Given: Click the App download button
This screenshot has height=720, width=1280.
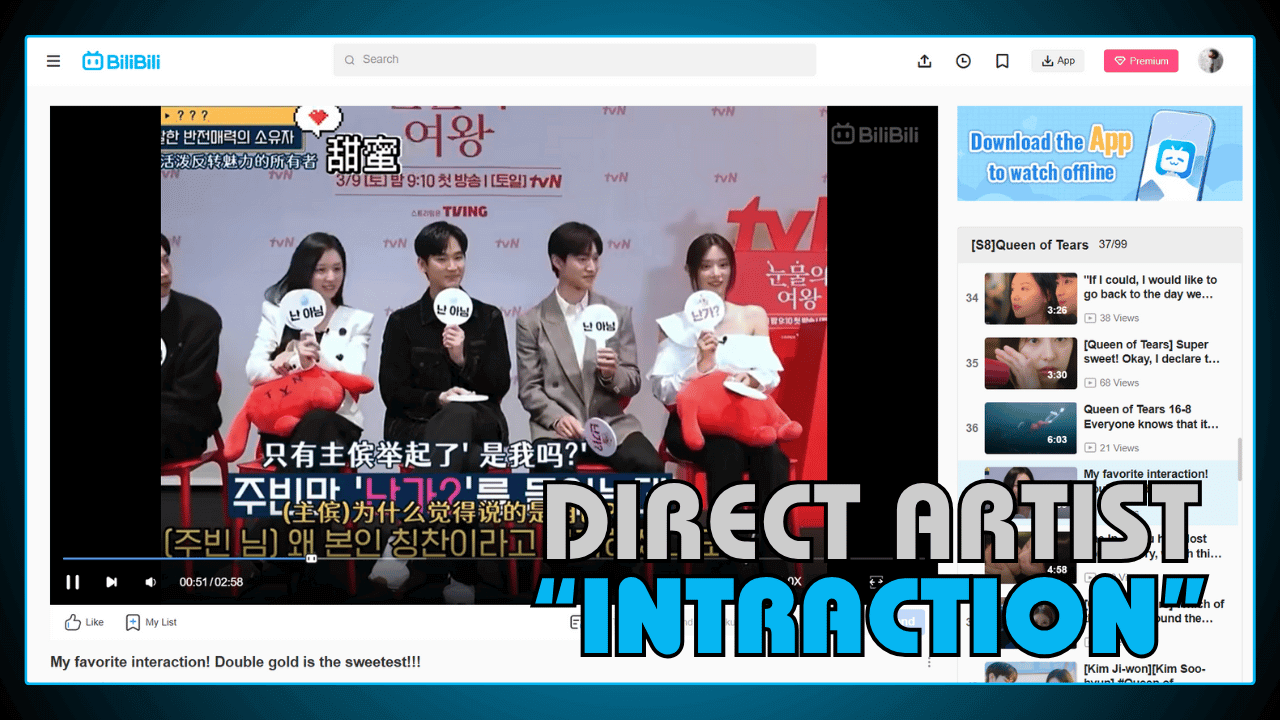Looking at the screenshot, I should click(1058, 61).
